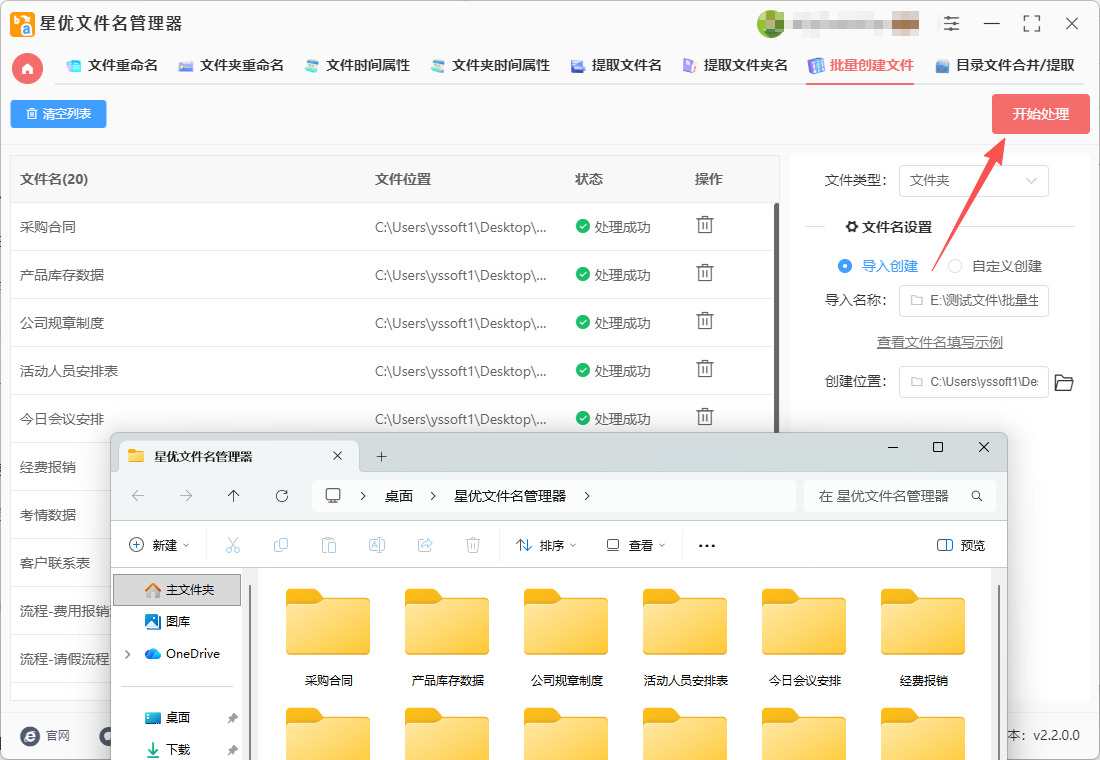This screenshot has width=1100, height=760.
Task: Toggle the 预览 preview pane
Action: tap(961, 545)
